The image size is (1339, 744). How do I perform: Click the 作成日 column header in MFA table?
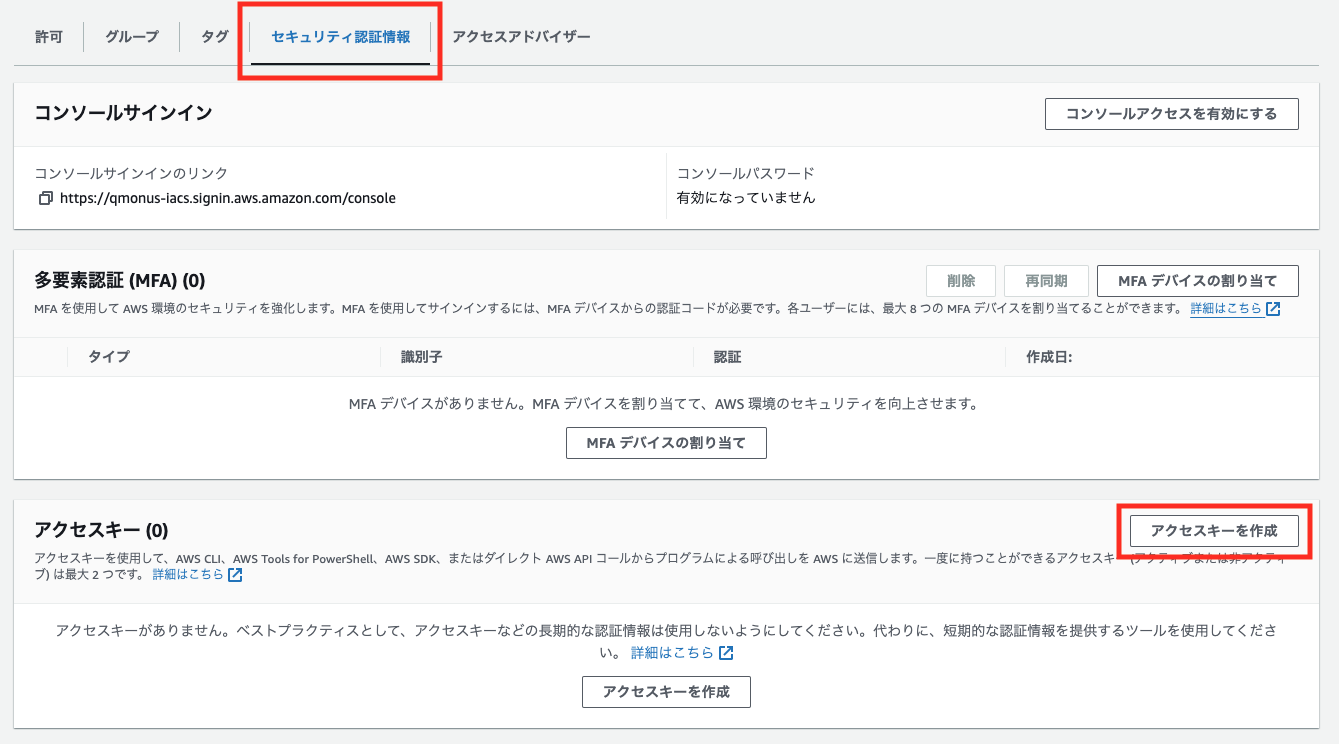click(x=1049, y=357)
